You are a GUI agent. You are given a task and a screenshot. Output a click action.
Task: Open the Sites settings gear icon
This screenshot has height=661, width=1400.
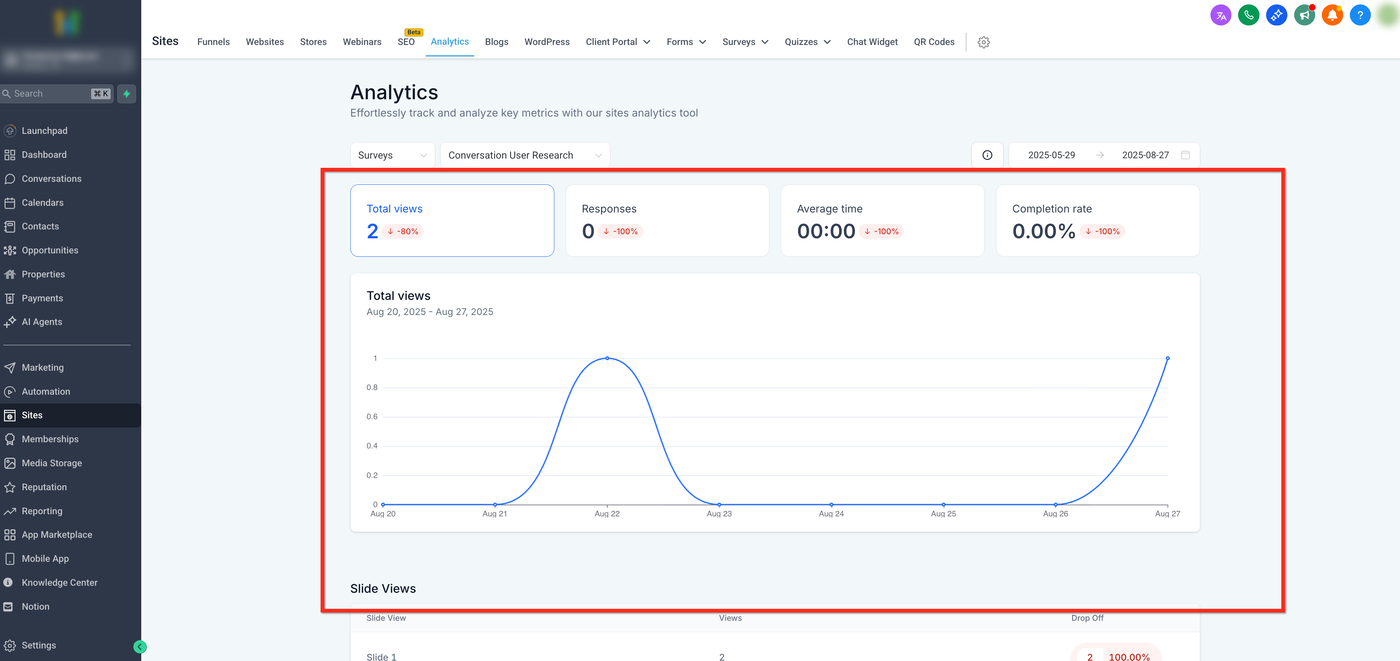pyautogui.click(x=983, y=42)
